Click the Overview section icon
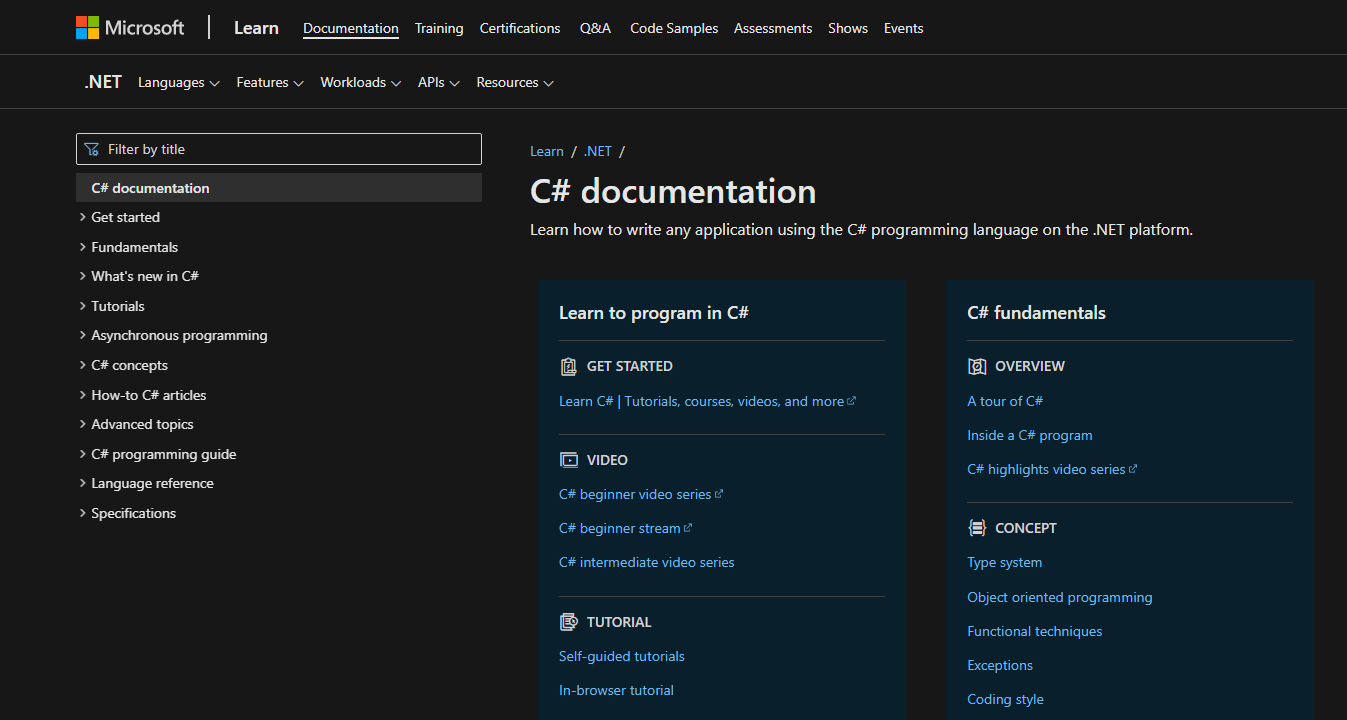Image resolution: width=1347 pixels, height=720 pixels. pyautogui.click(x=977, y=366)
